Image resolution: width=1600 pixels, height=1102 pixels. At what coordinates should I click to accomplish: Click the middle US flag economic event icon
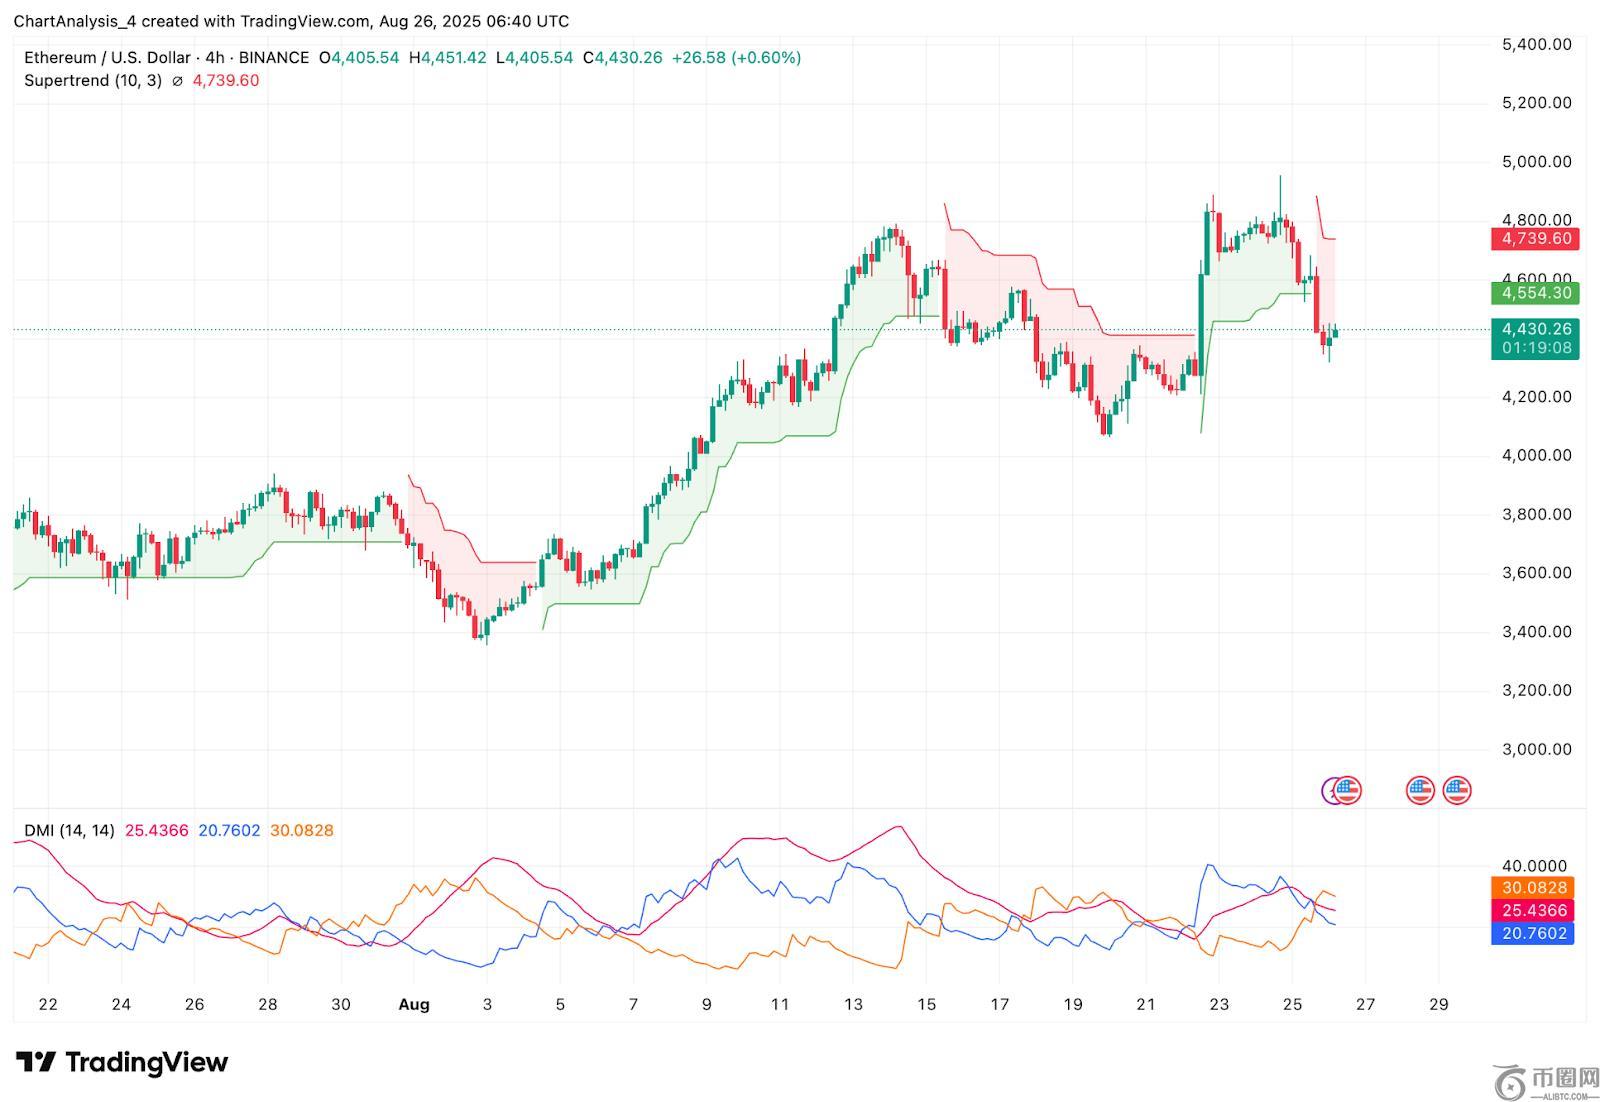coord(1420,790)
